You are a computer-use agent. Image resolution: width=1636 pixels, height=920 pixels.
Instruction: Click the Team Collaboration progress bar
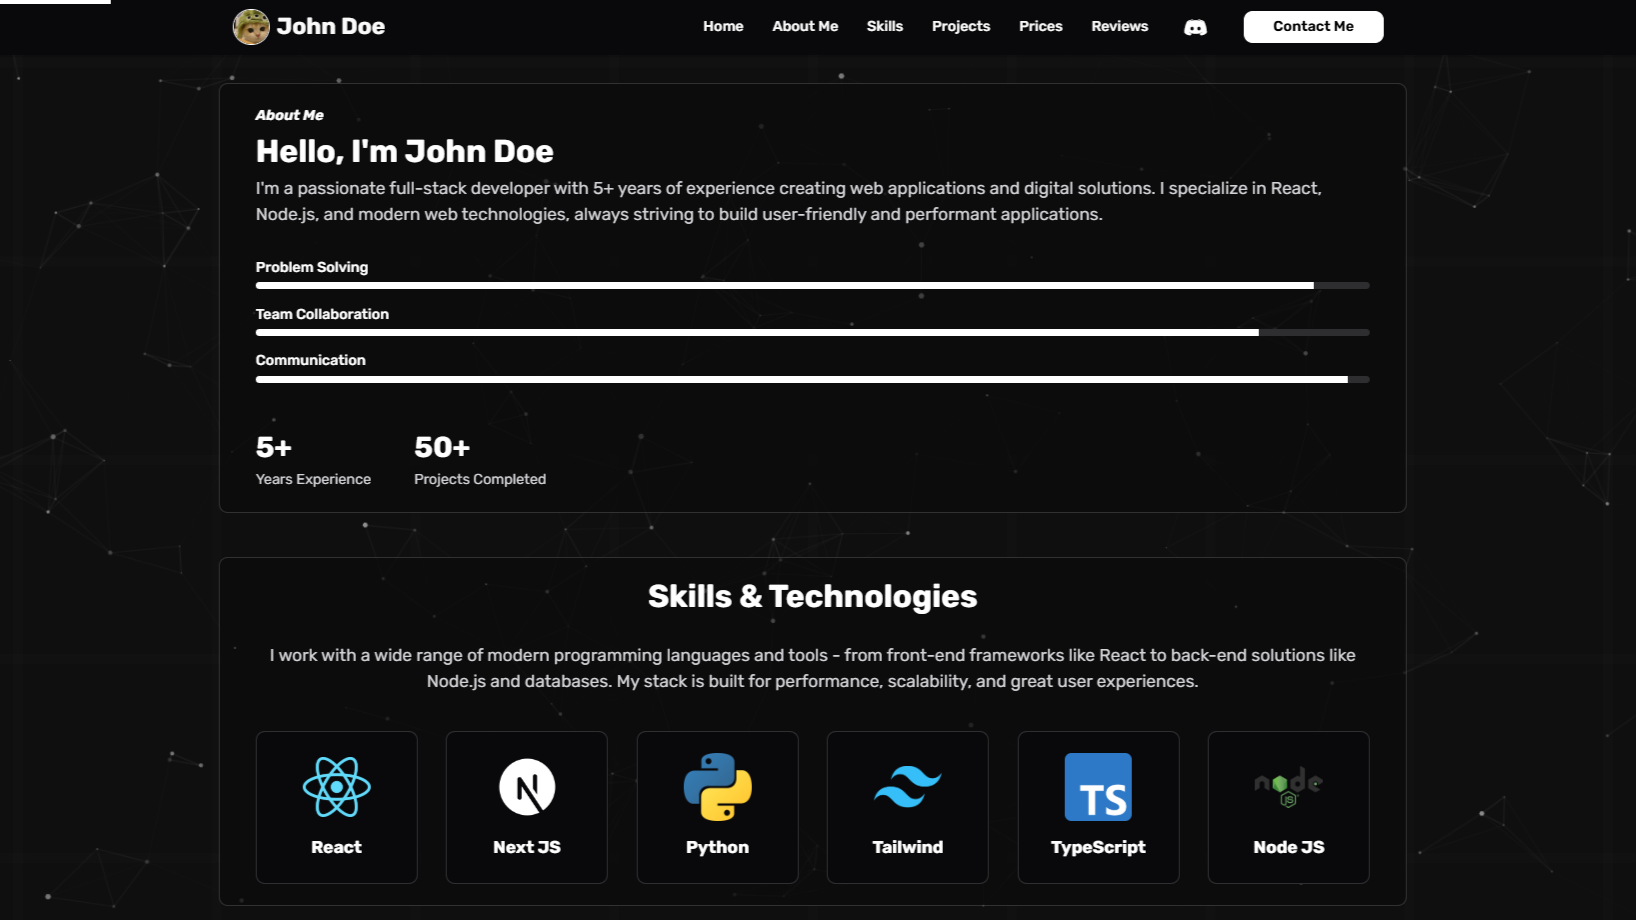[x=812, y=333]
